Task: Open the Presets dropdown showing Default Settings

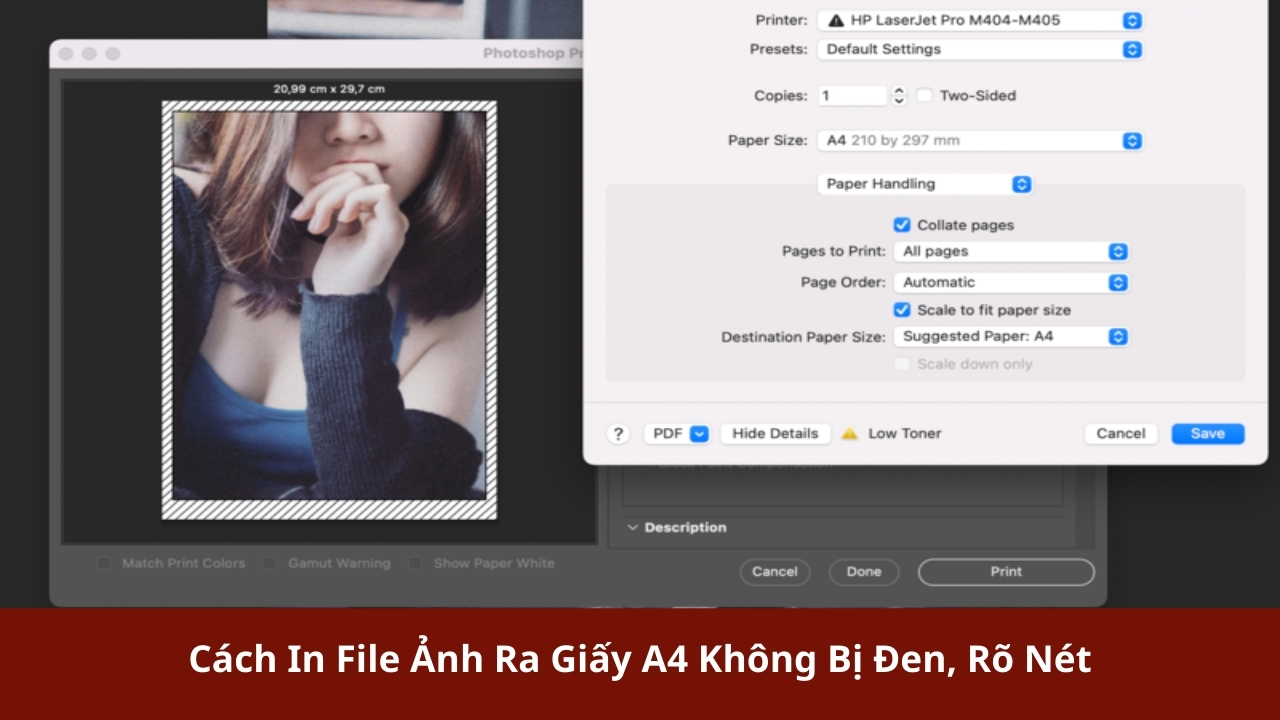Action: [1131, 48]
